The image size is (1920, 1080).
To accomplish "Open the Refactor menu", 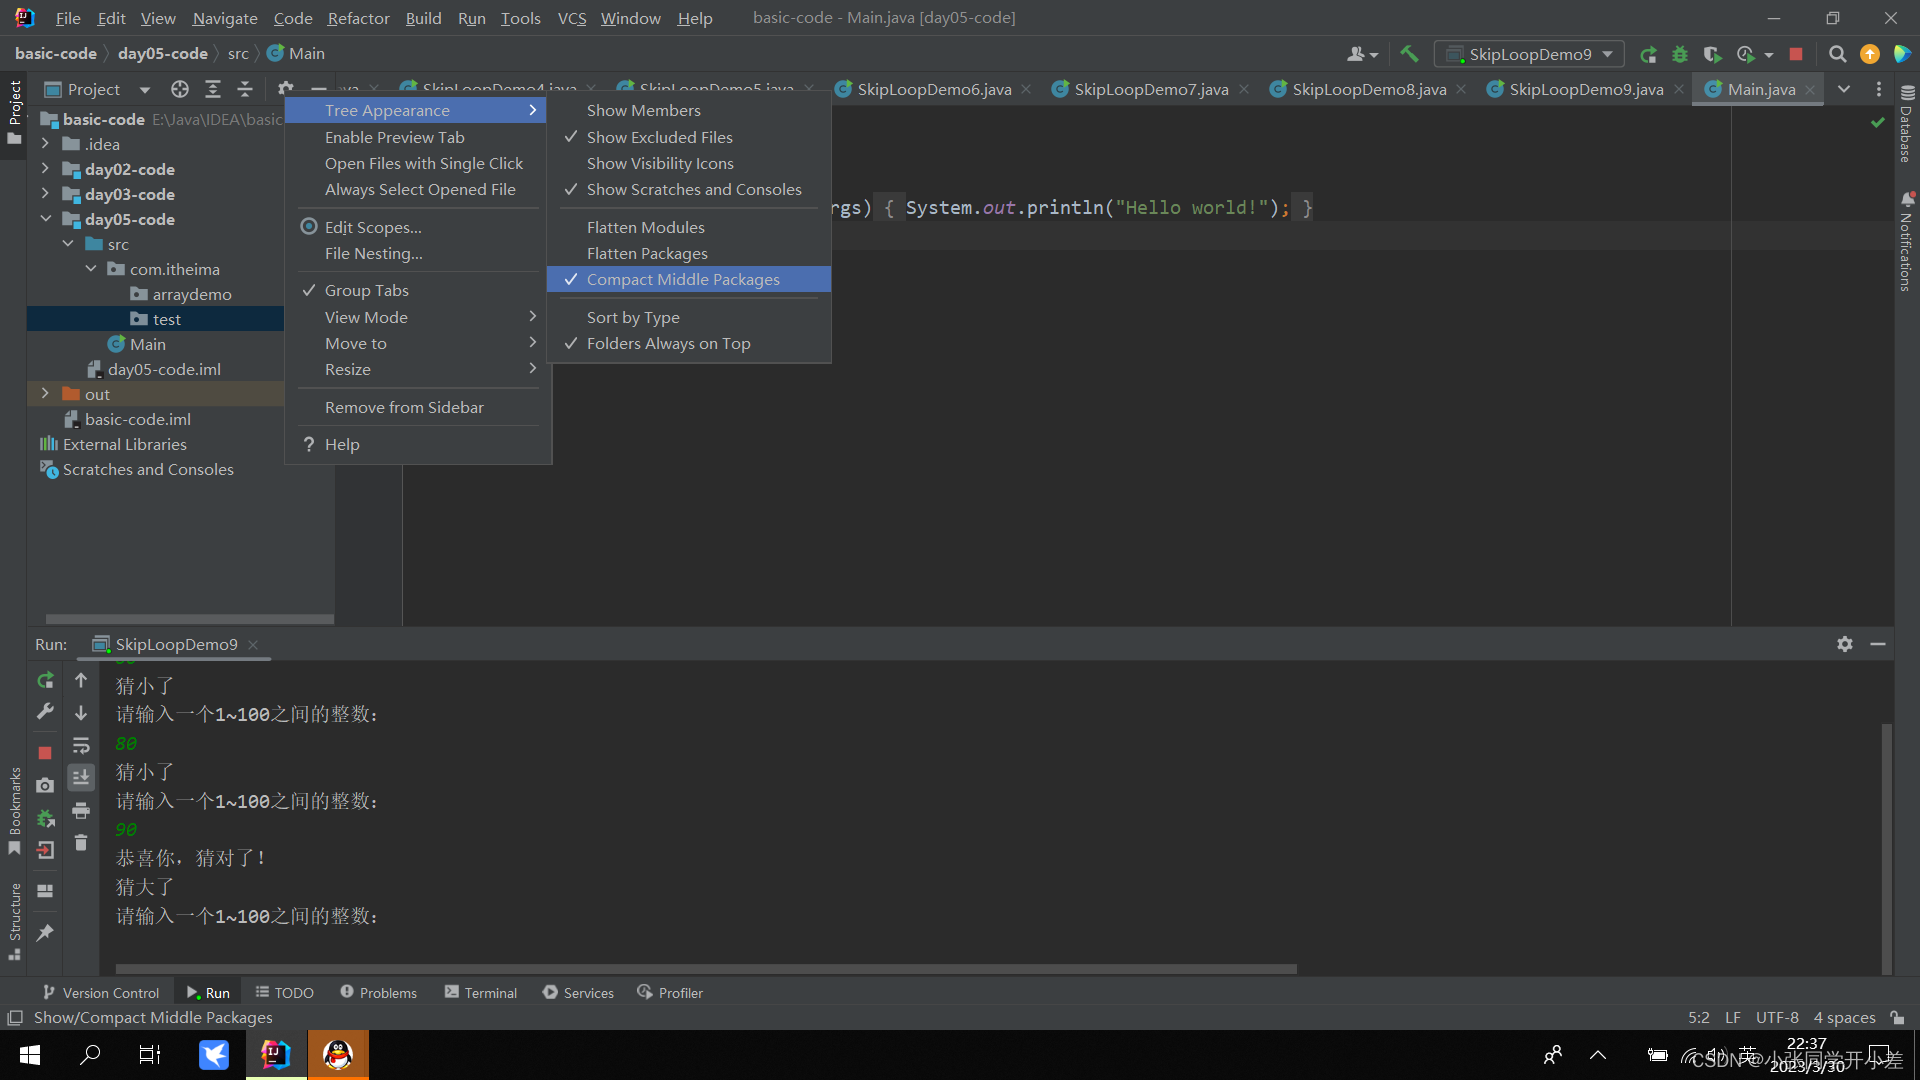I will [x=358, y=18].
